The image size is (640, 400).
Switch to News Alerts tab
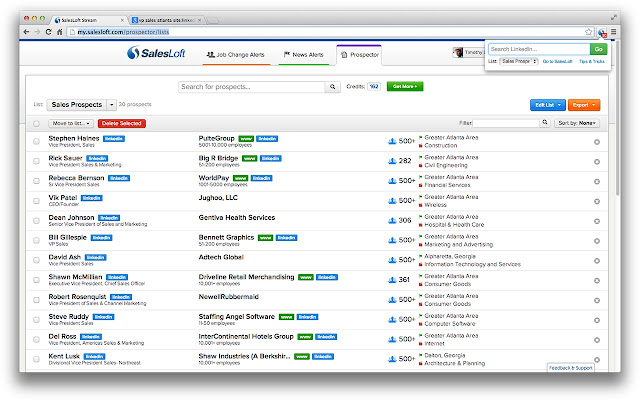click(x=304, y=55)
